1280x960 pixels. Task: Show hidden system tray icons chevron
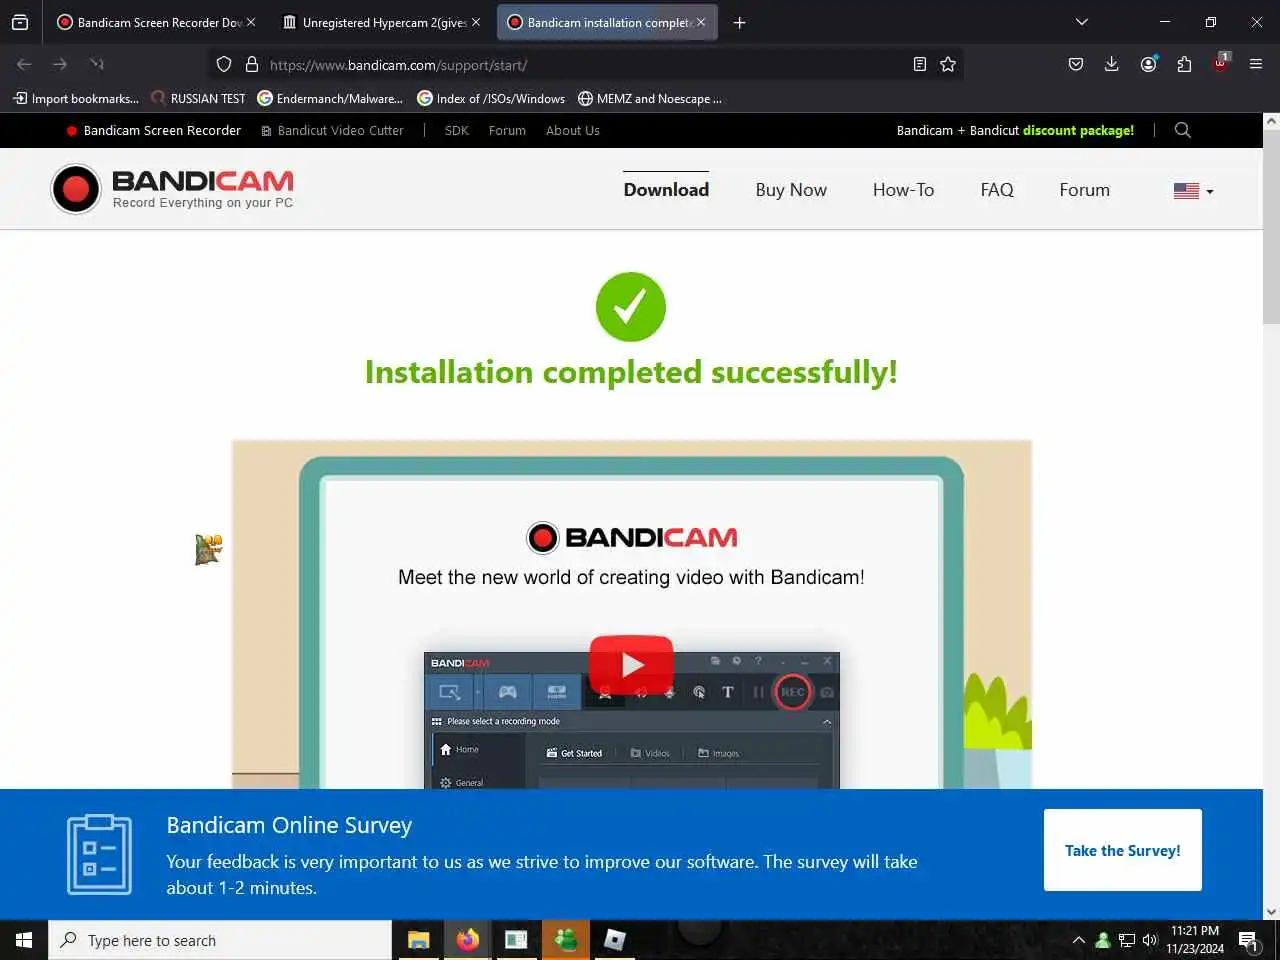(1078, 940)
